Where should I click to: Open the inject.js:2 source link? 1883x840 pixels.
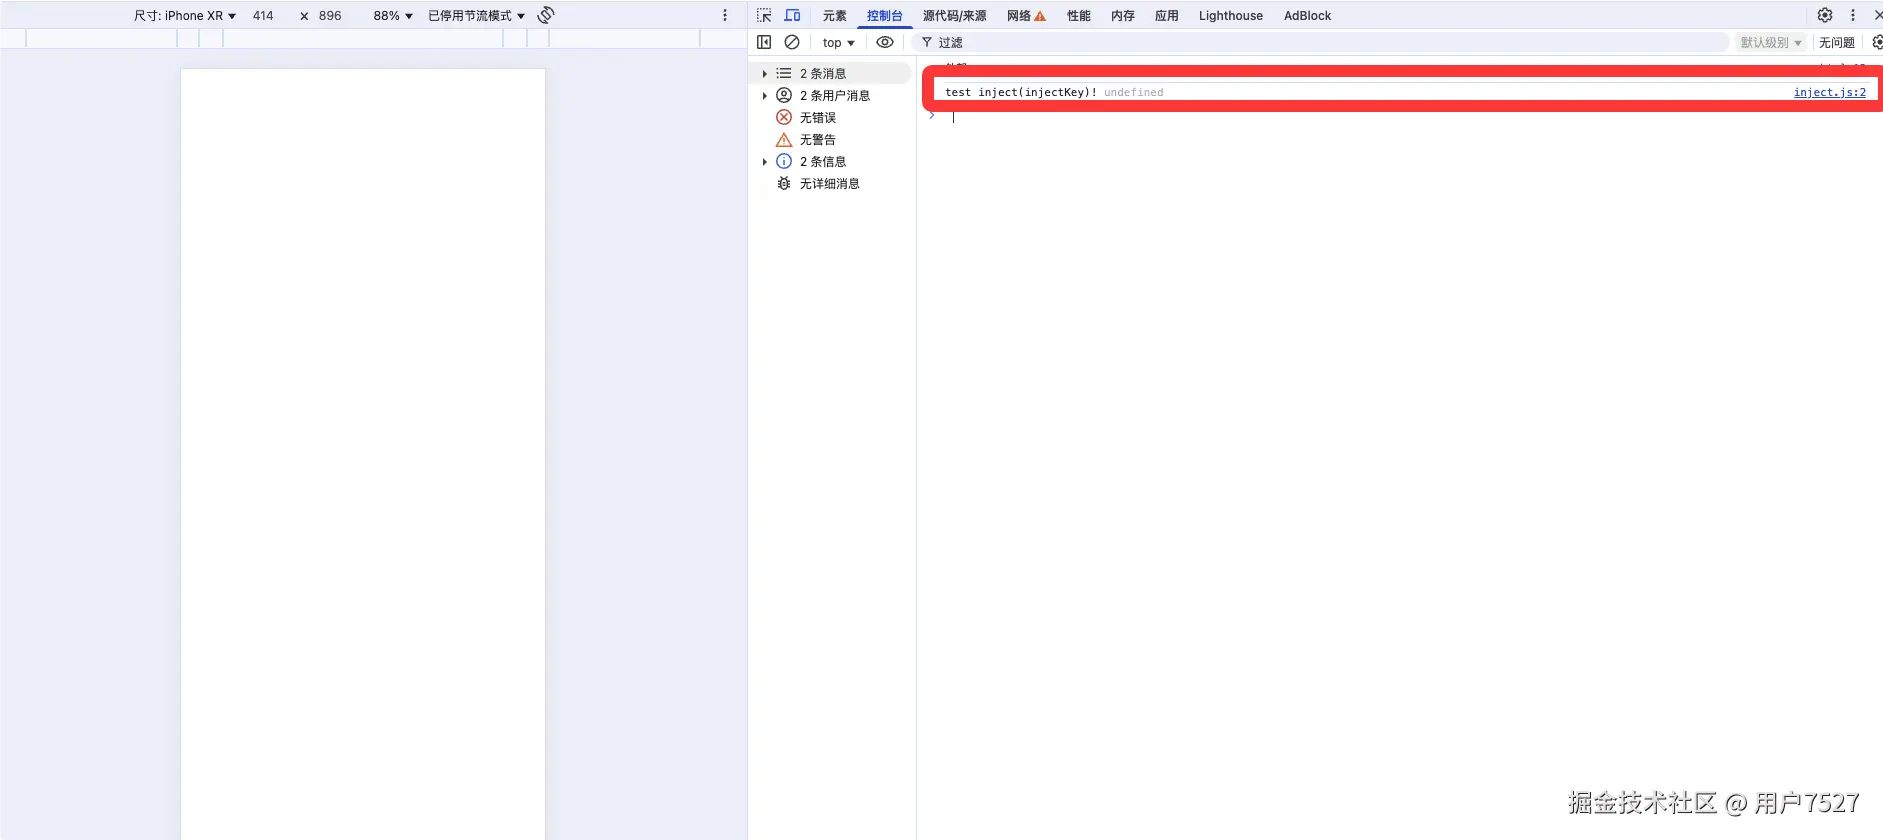pyautogui.click(x=1829, y=92)
